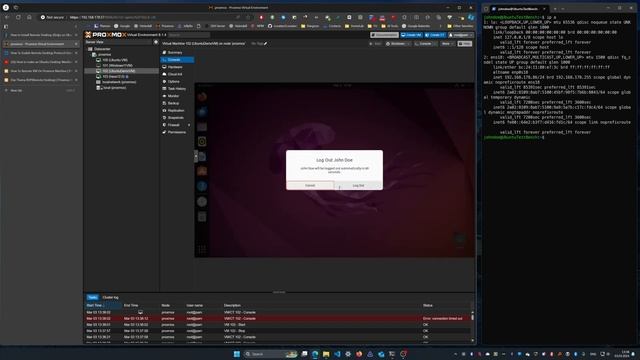Open the Monitor panel

click(177, 96)
